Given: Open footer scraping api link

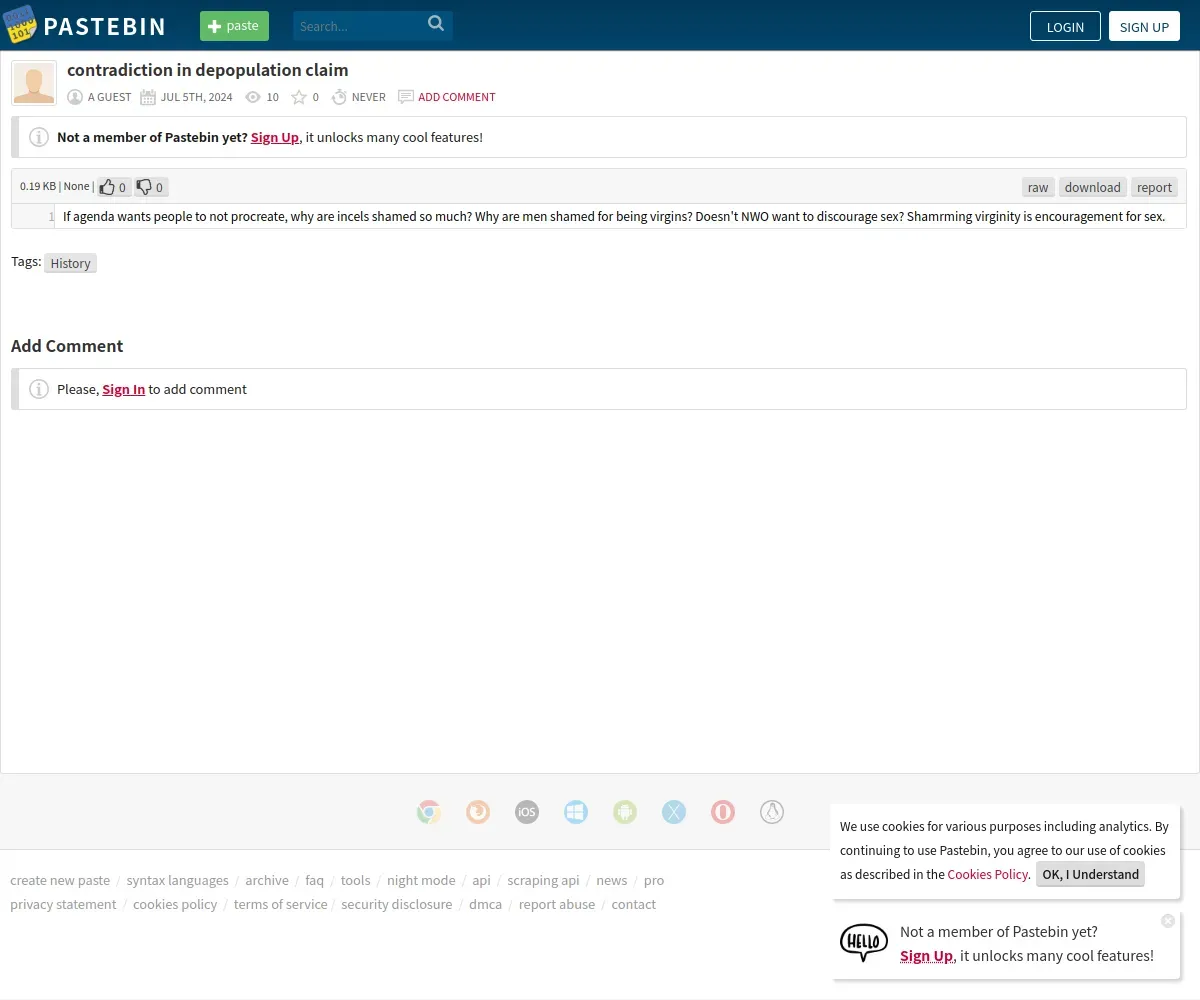Looking at the screenshot, I should point(543,880).
